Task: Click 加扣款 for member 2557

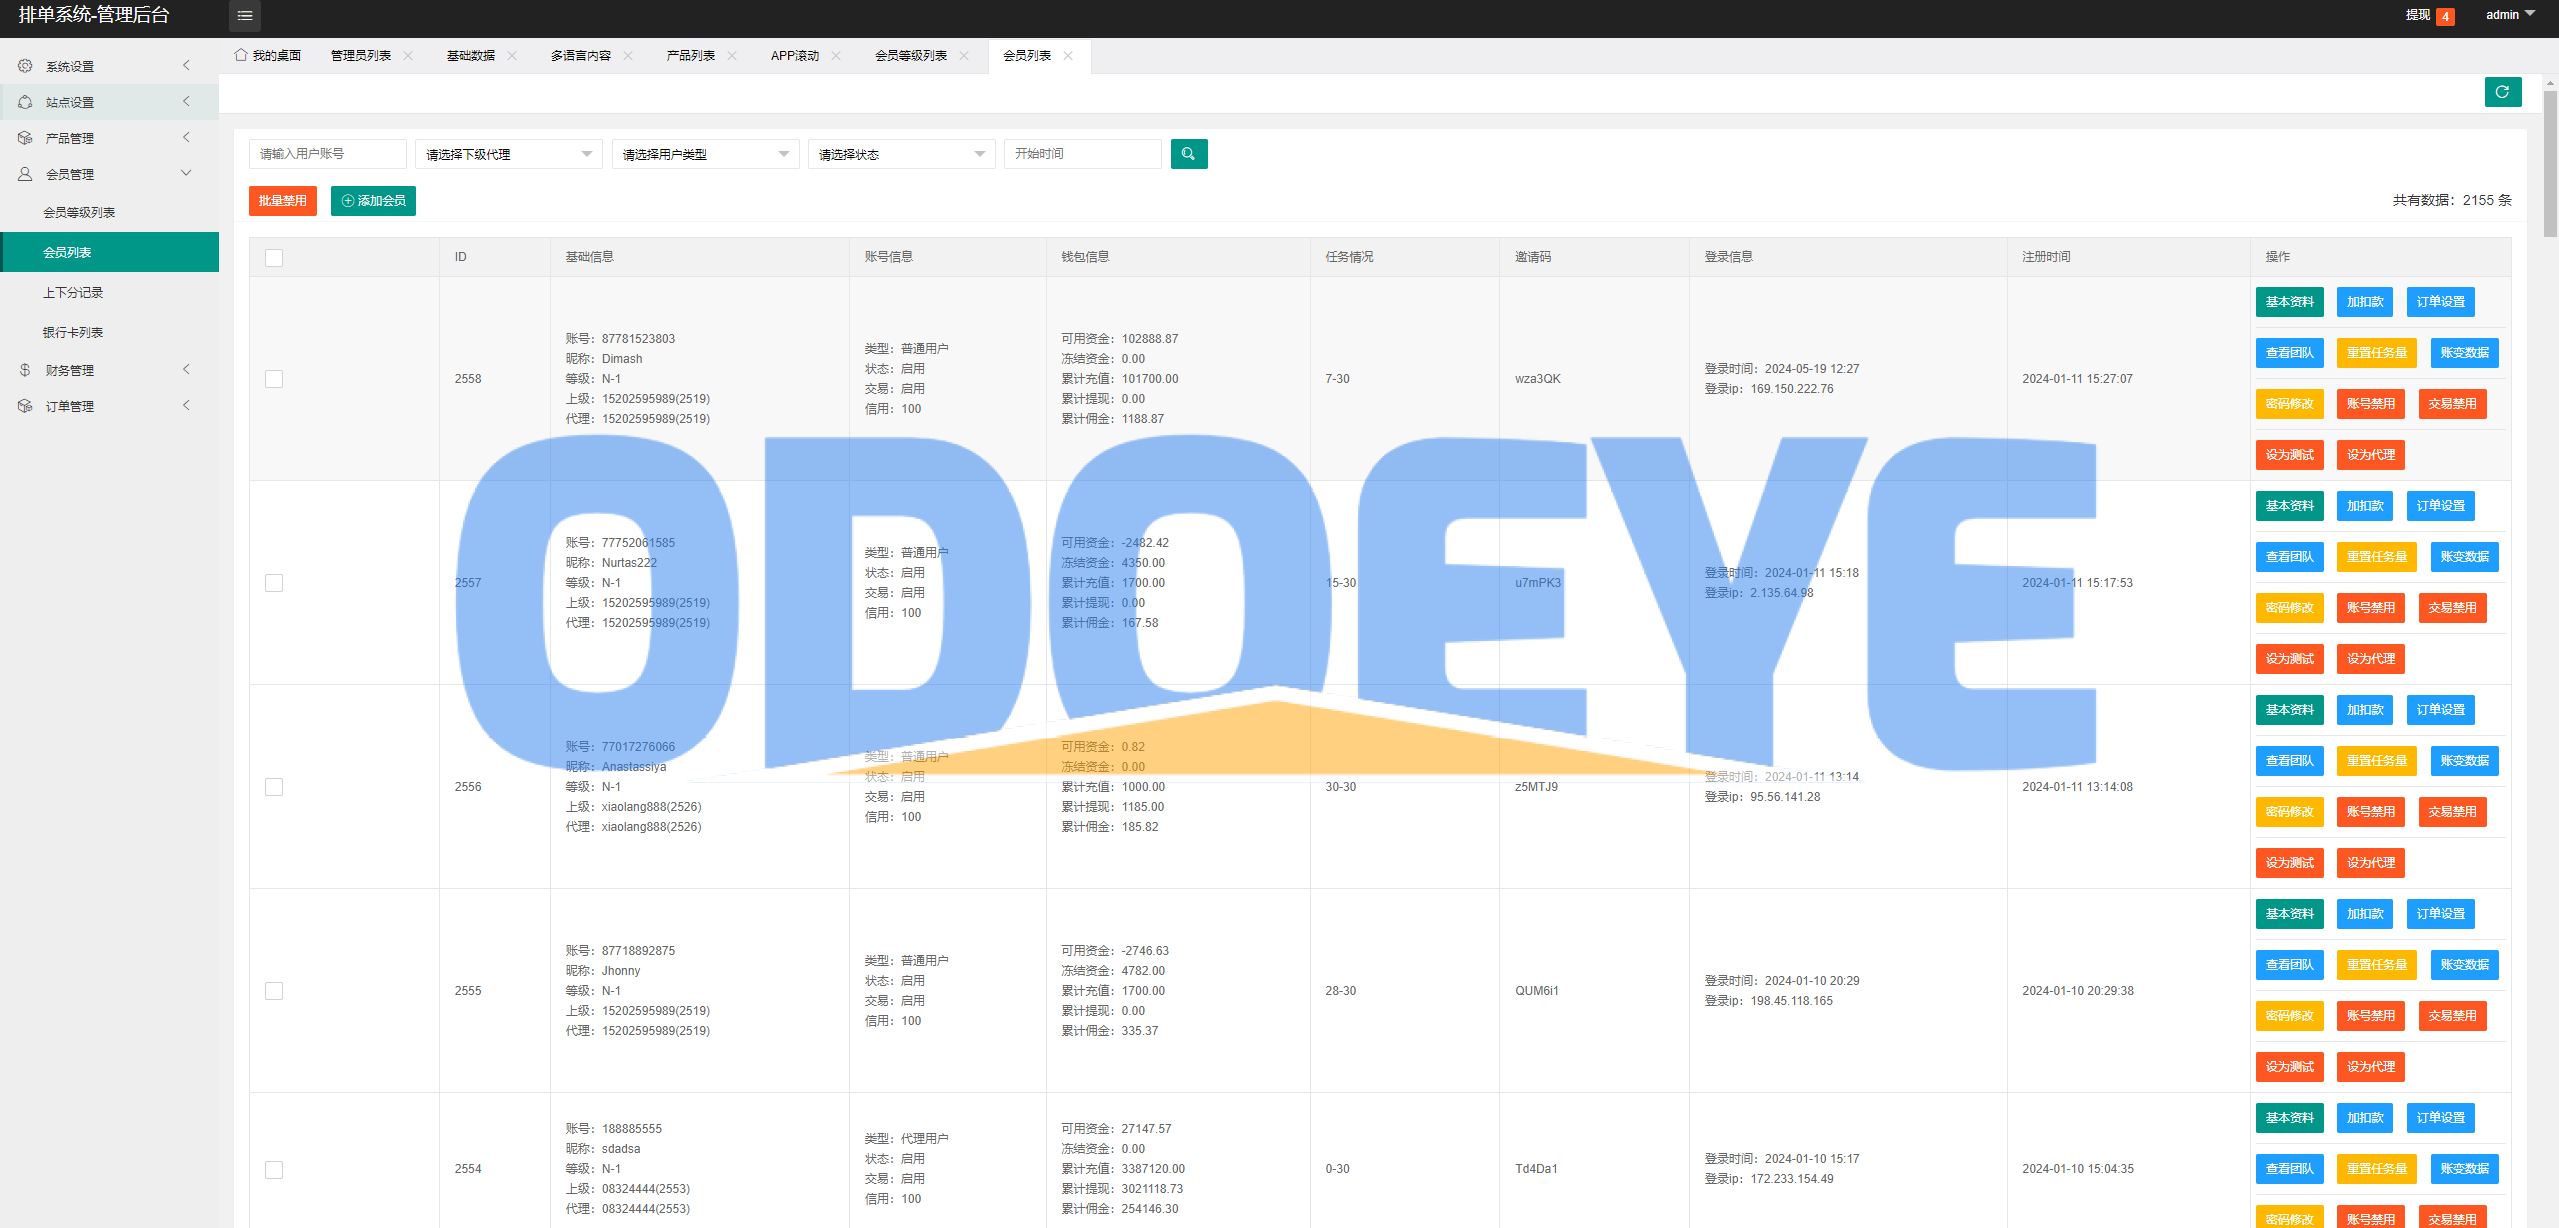Action: (x=2364, y=506)
